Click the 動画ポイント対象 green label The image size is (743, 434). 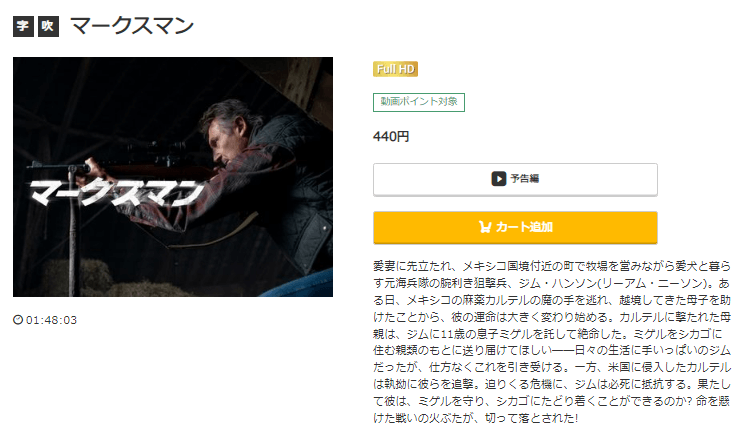419,102
